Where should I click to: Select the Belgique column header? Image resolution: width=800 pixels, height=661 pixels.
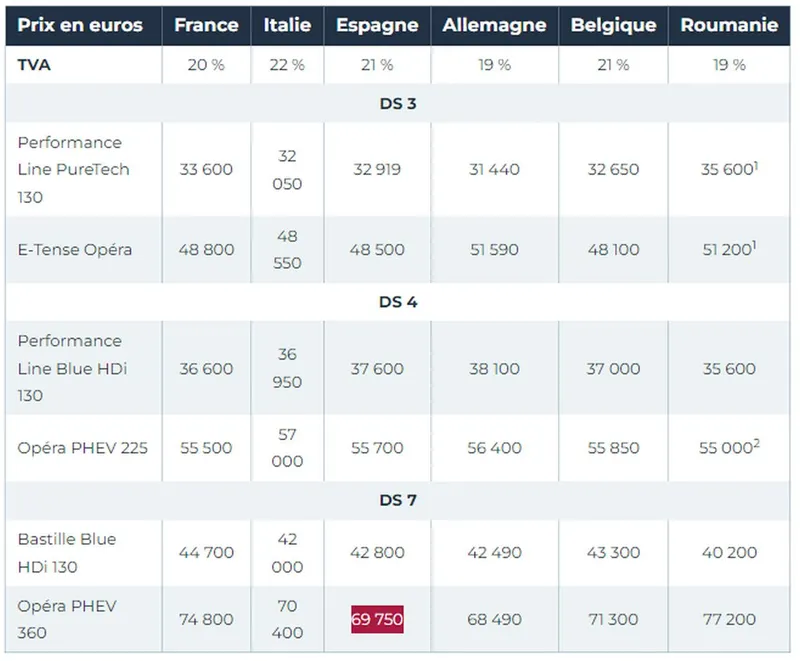(x=613, y=25)
